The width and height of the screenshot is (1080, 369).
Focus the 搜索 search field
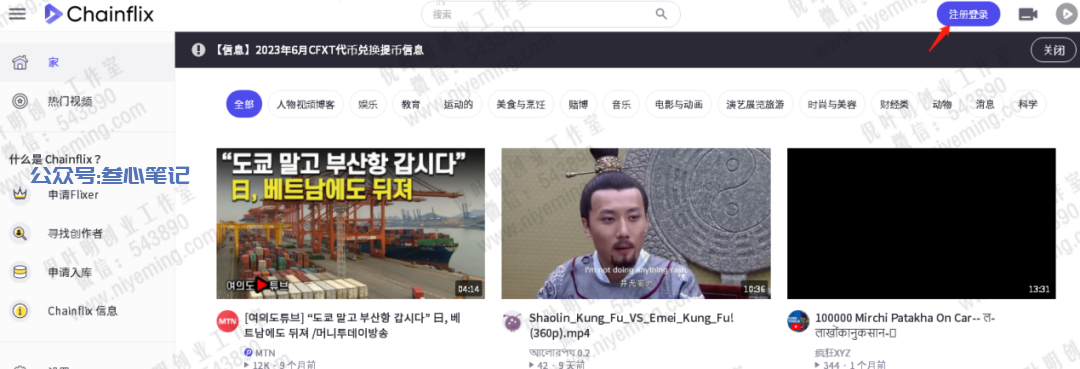coord(550,14)
